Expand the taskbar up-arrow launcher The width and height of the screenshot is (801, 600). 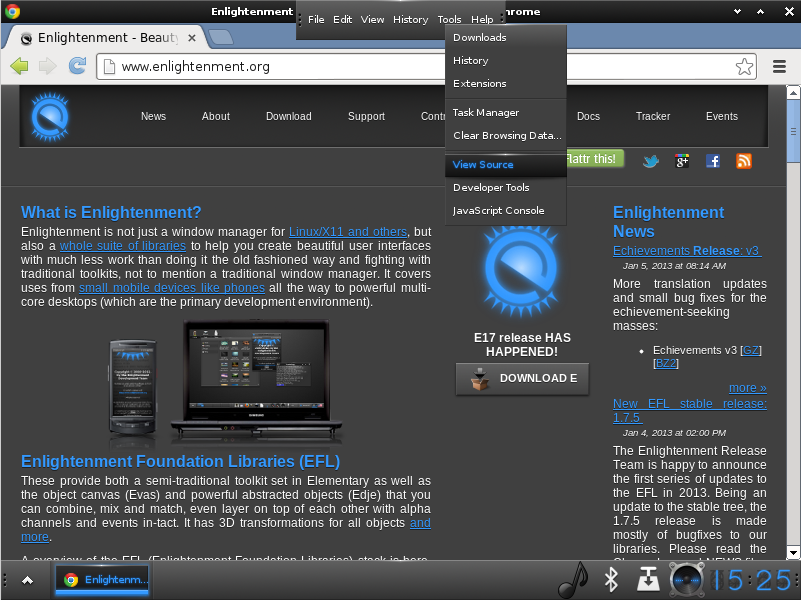(27, 580)
